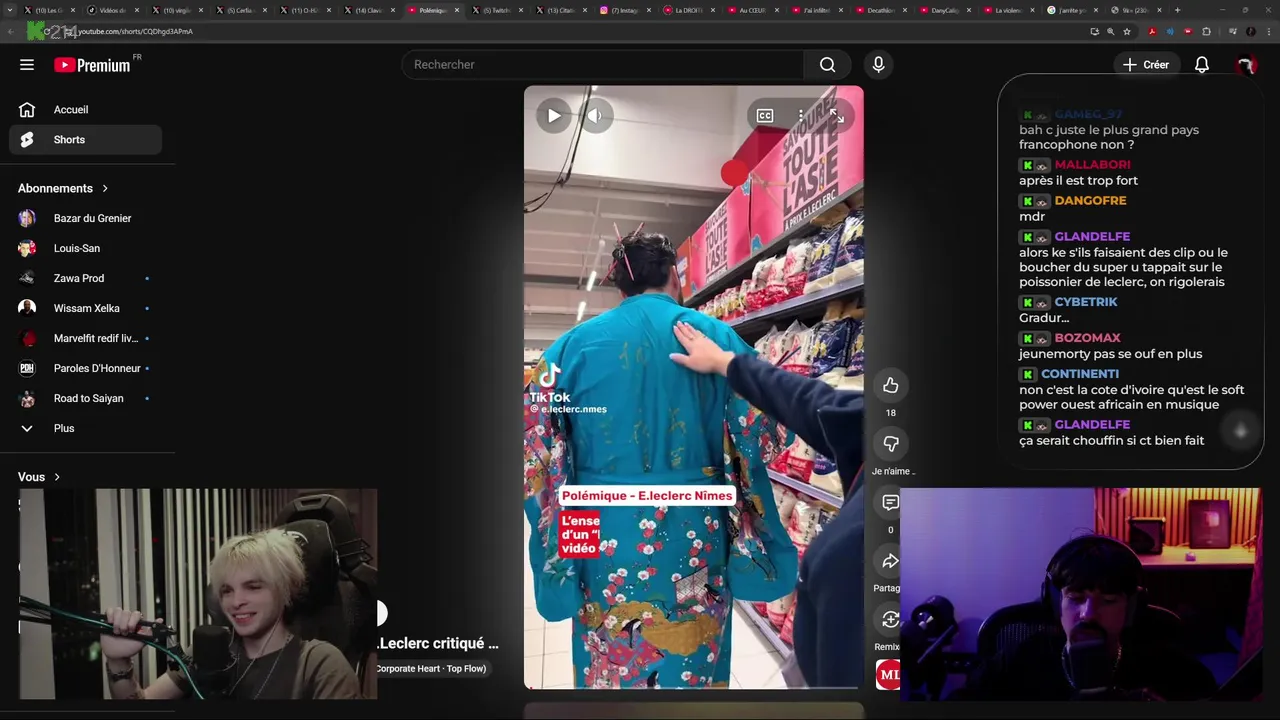Click chat username CONTINENTI
1280x720 pixels.
click(1080, 374)
